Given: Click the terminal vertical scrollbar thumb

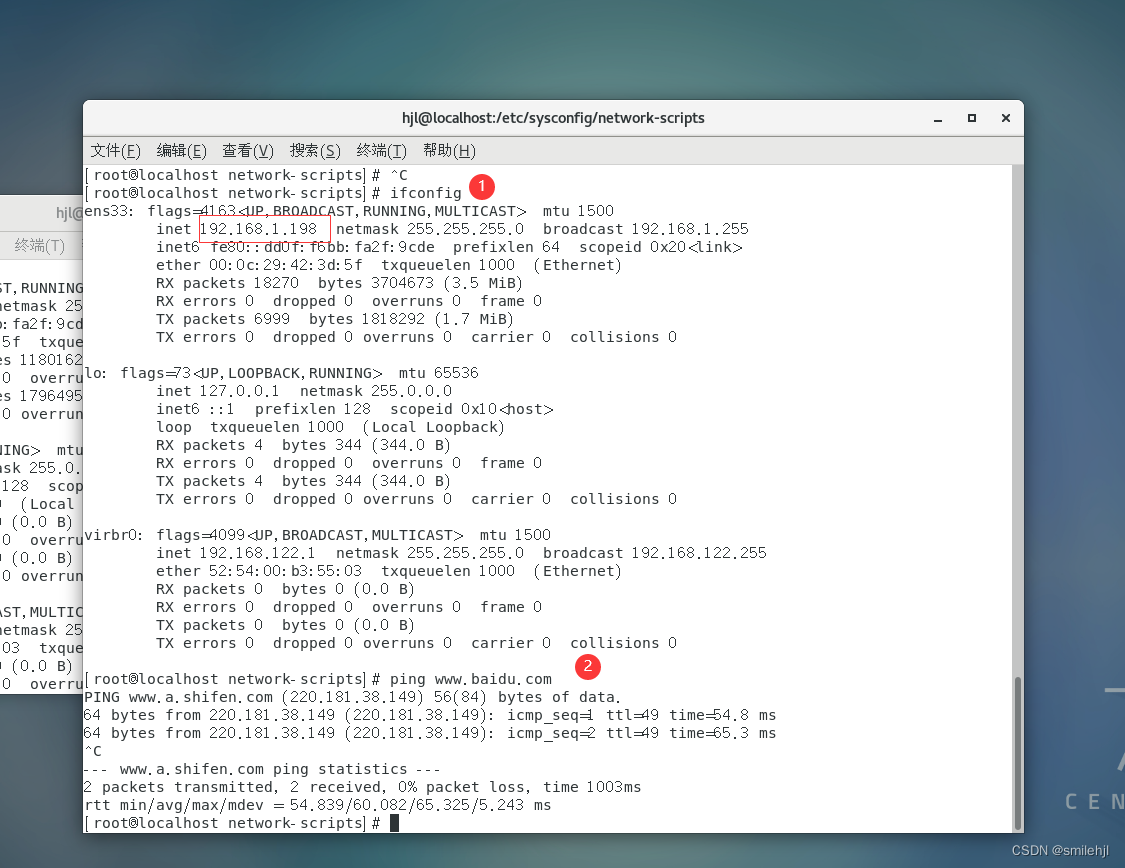Looking at the screenshot, I should [x=1017, y=753].
